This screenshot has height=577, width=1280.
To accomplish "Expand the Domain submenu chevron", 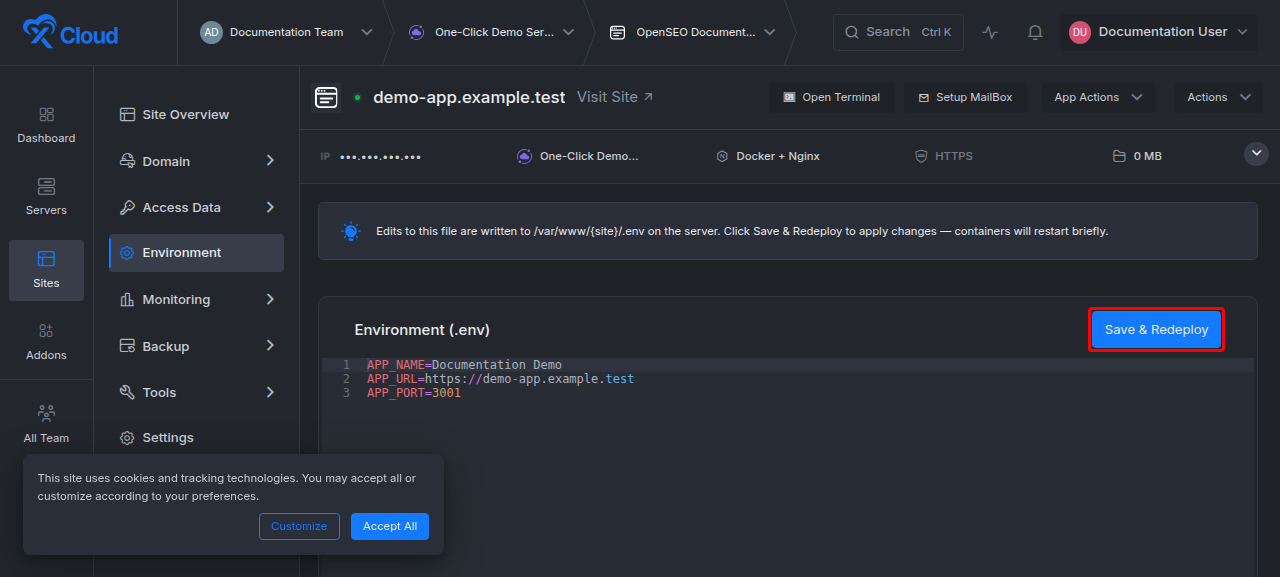I will [x=270, y=160].
